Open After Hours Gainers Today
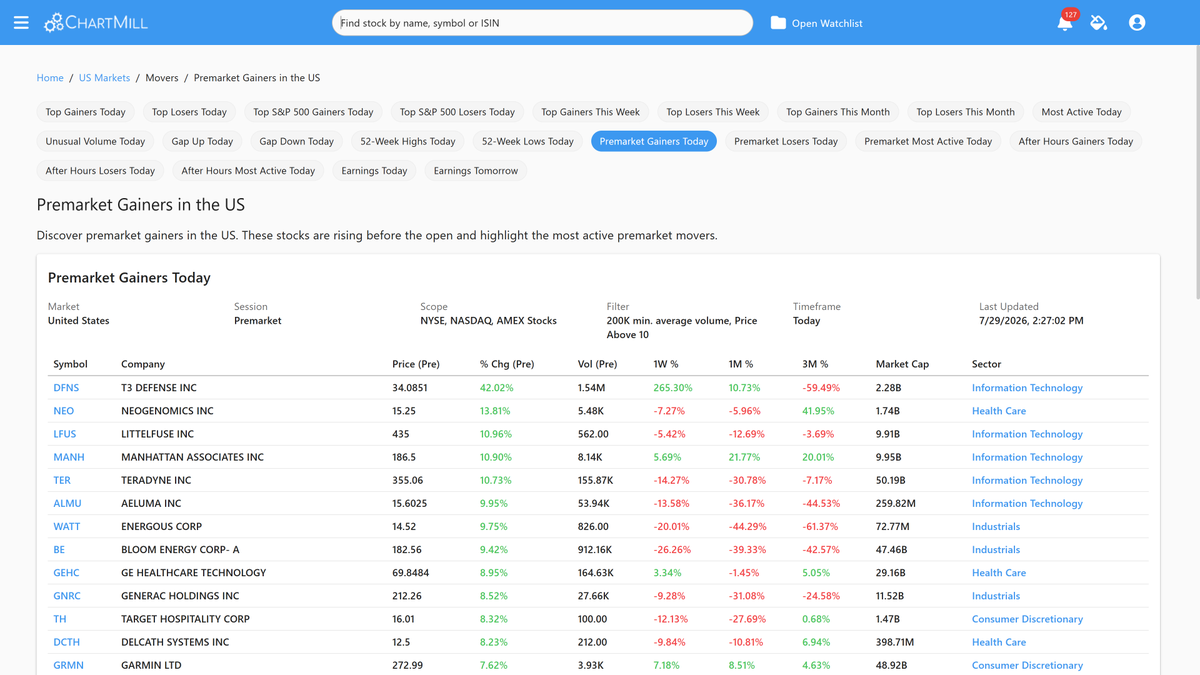Screen dimensions: 1200x675 [x=1076, y=141]
